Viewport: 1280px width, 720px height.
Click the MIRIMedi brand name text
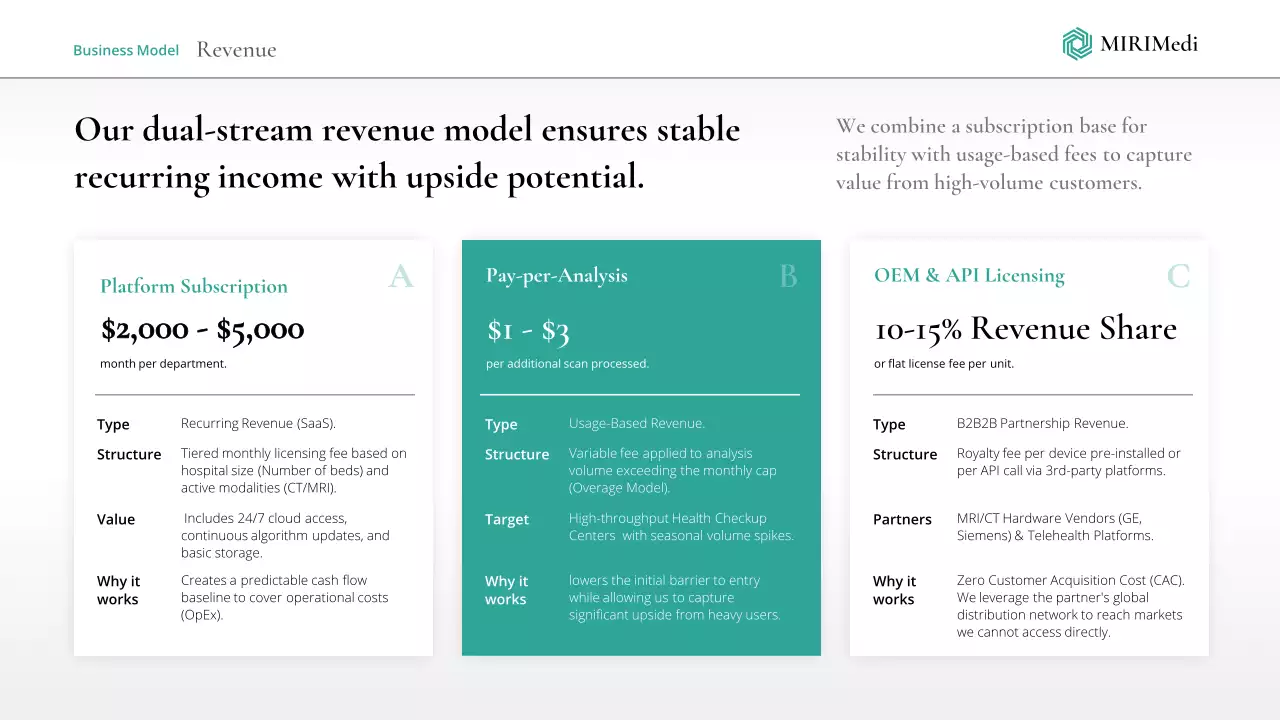coord(1148,44)
